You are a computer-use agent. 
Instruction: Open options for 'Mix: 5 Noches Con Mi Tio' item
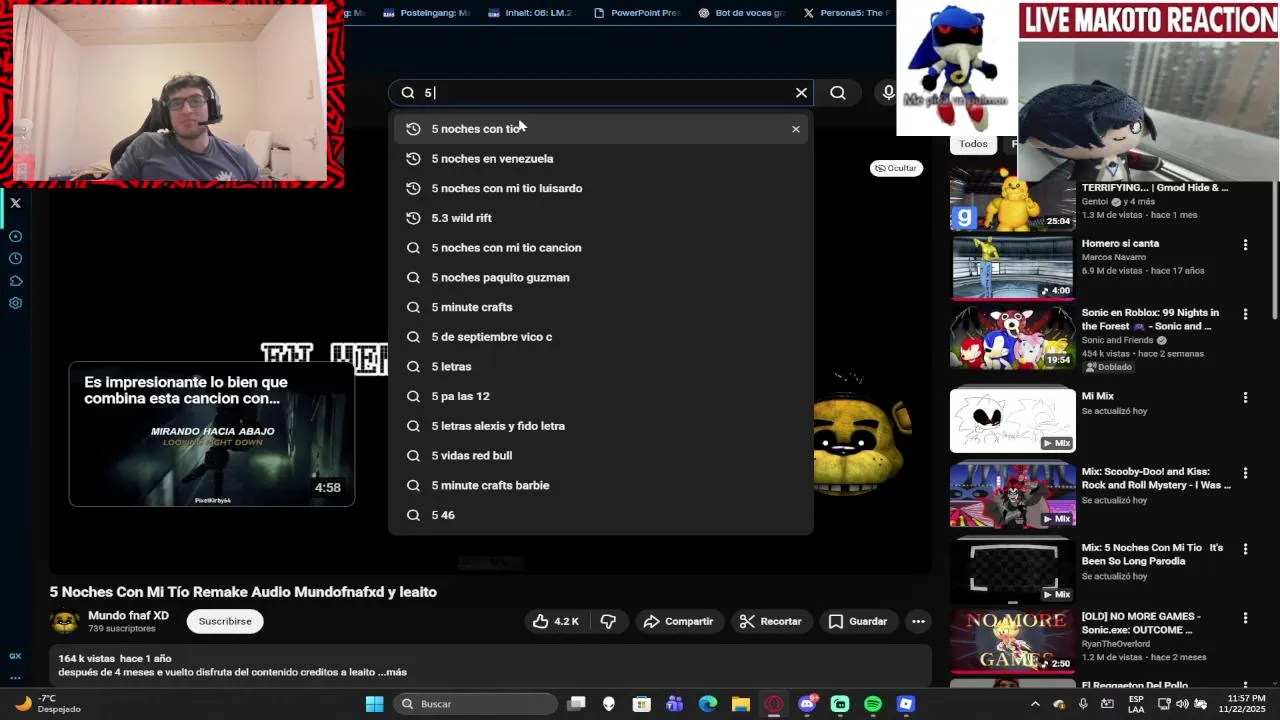1245,549
